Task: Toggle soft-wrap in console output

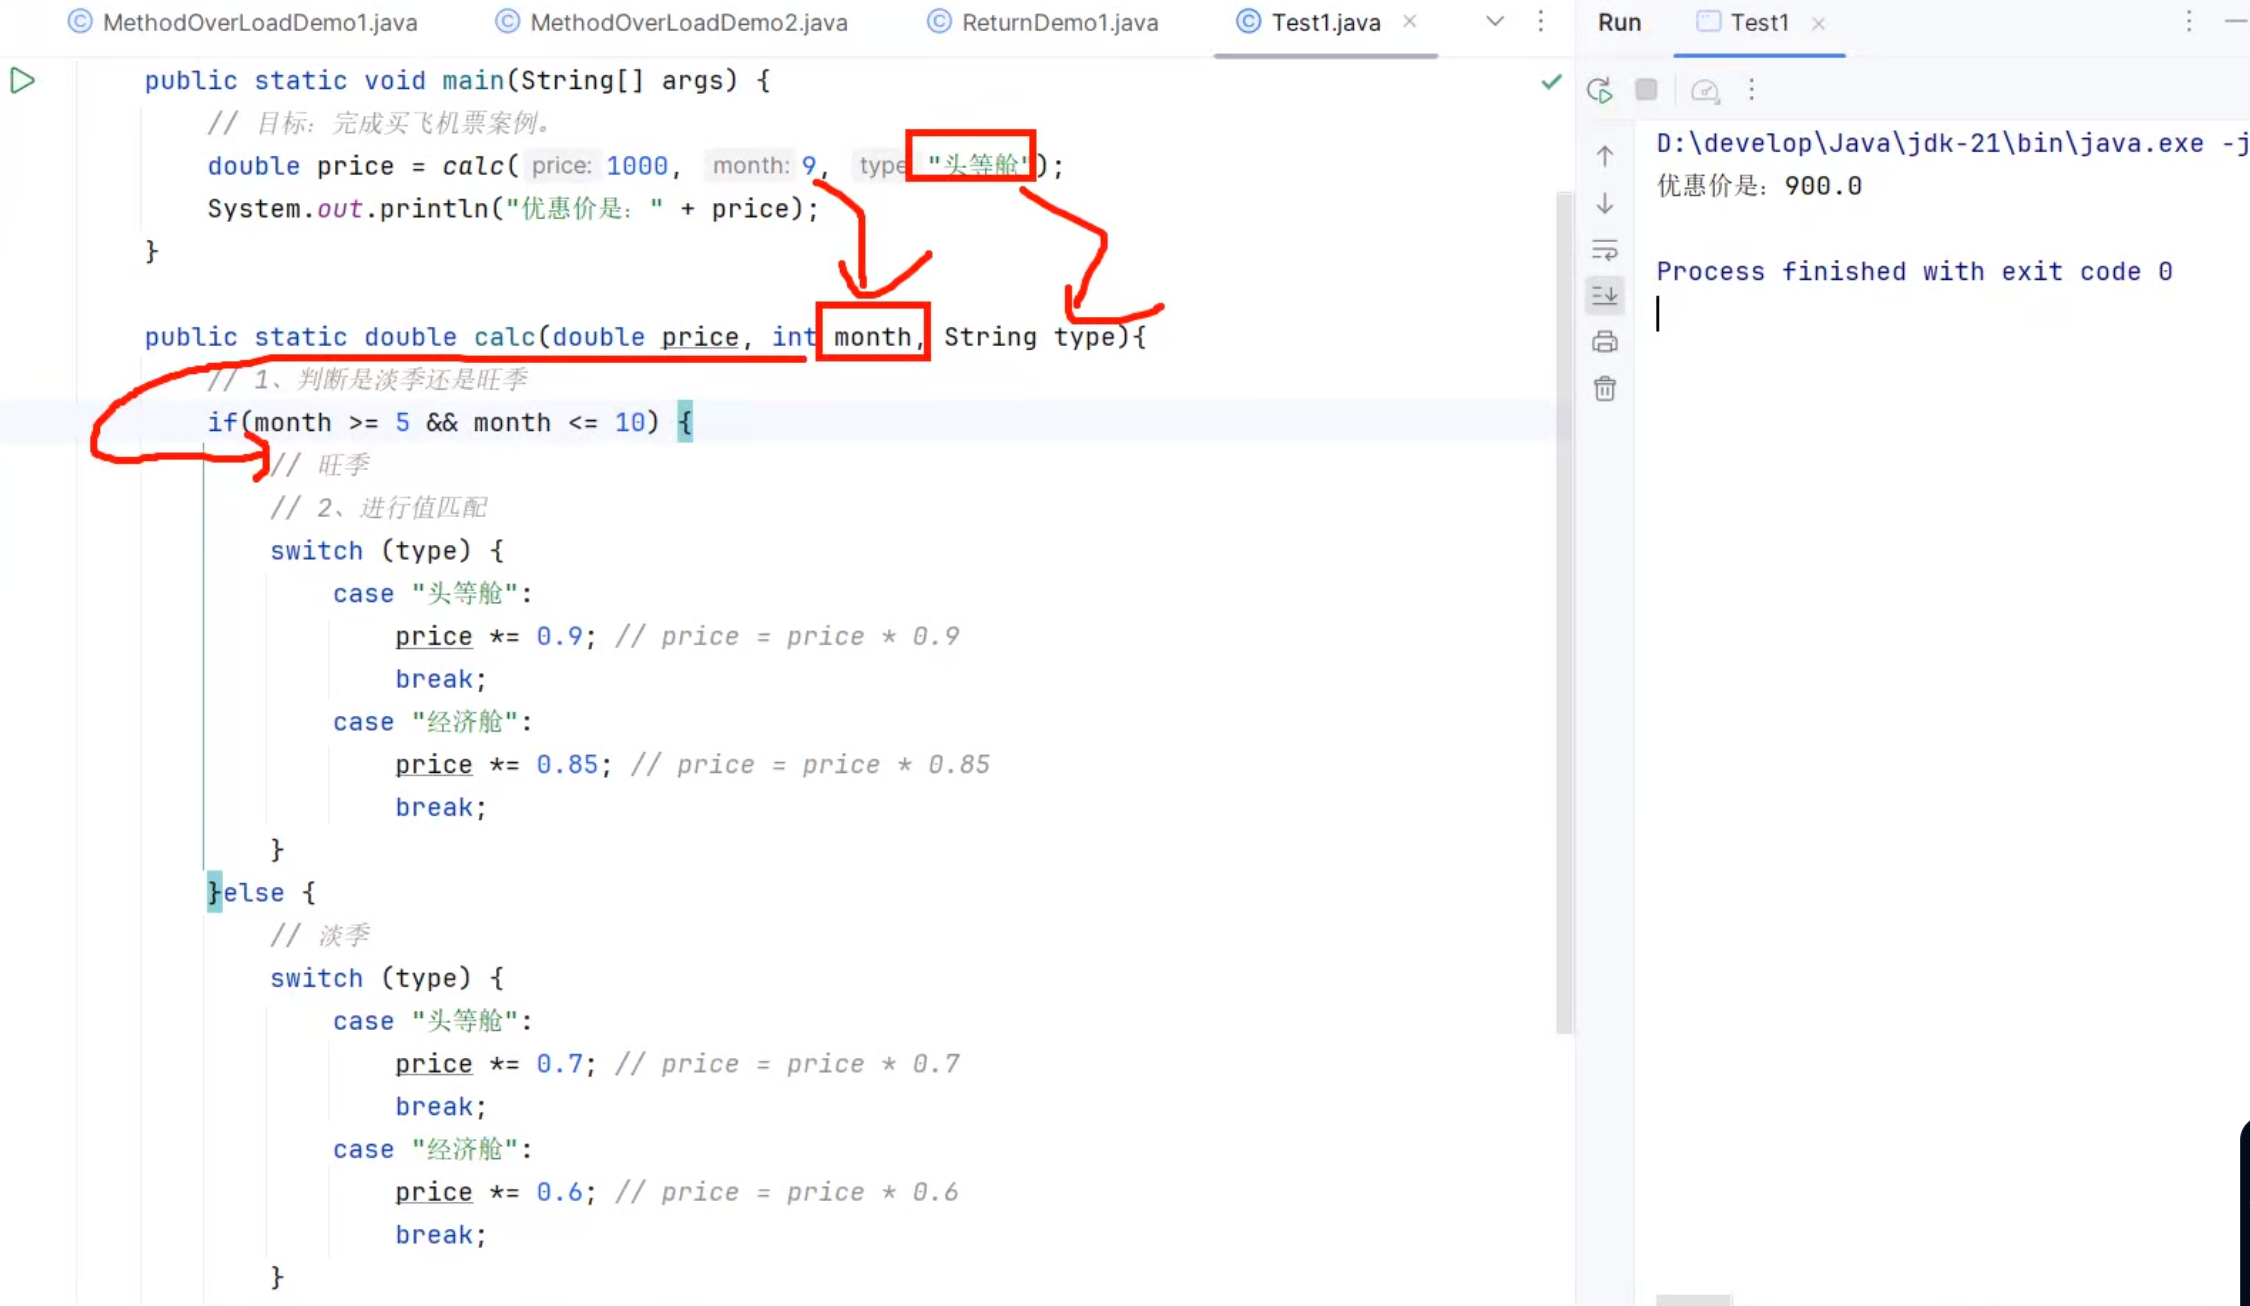Action: 1605,250
